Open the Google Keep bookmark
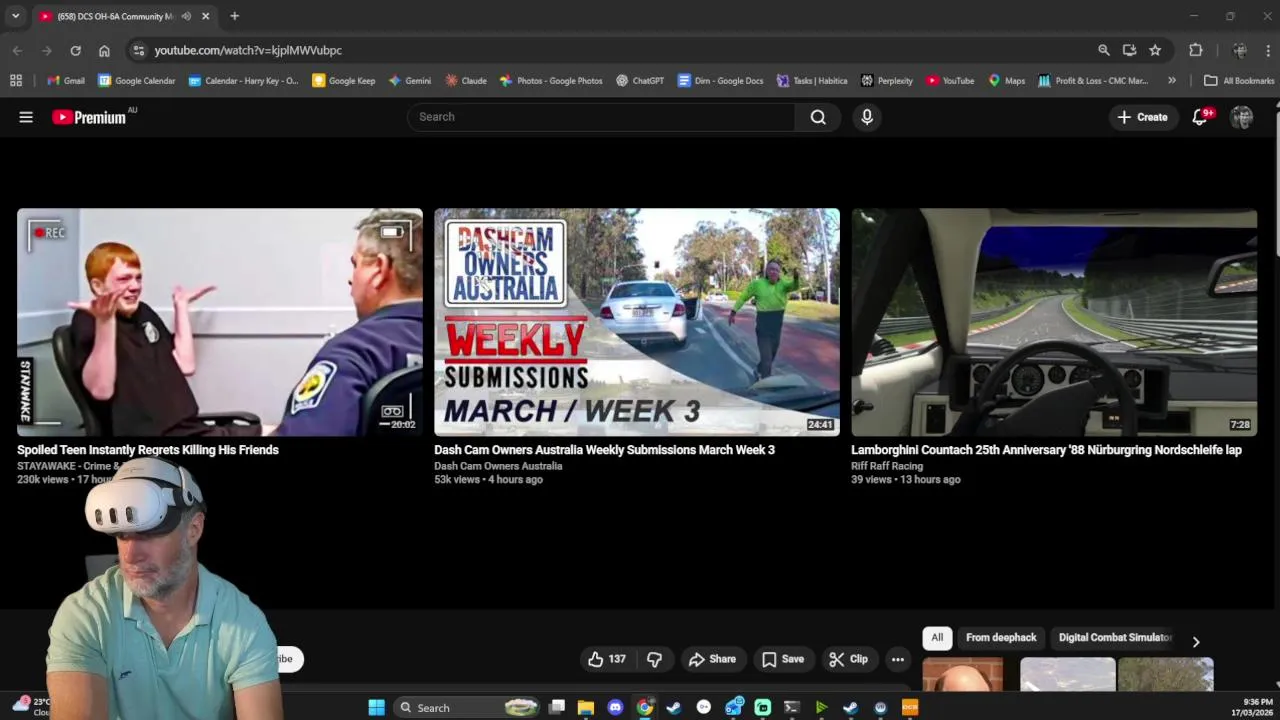The image size is (1280, 720). [x=344, y=80]
